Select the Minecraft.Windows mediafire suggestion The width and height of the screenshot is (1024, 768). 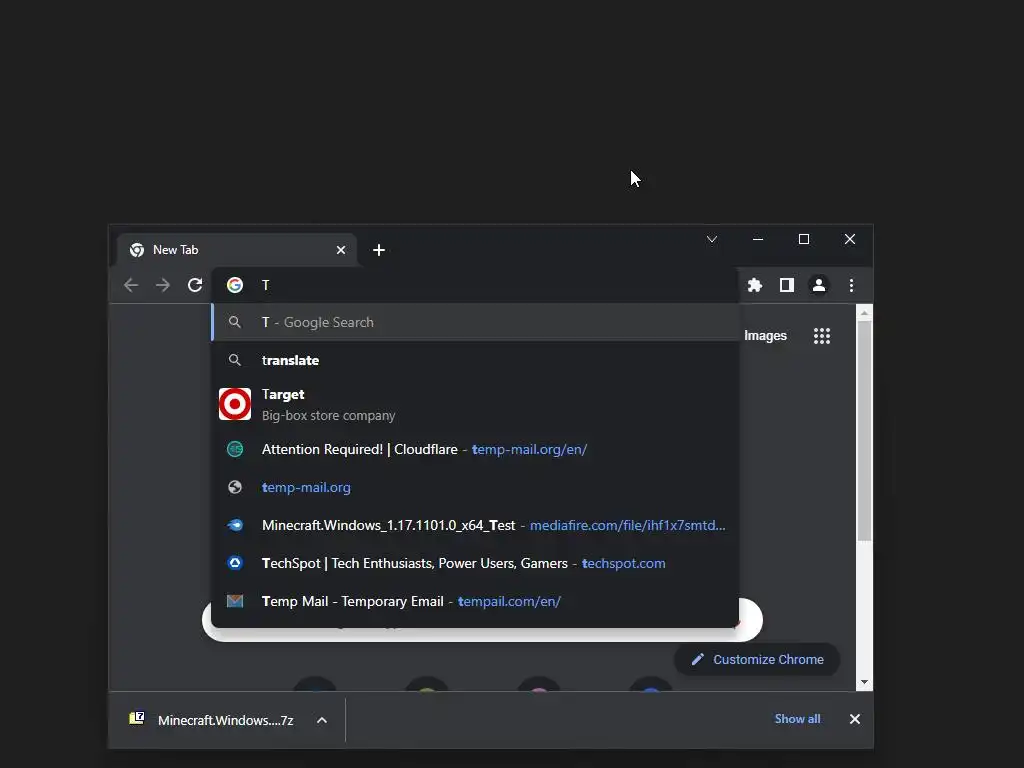(x=476, y=525)
